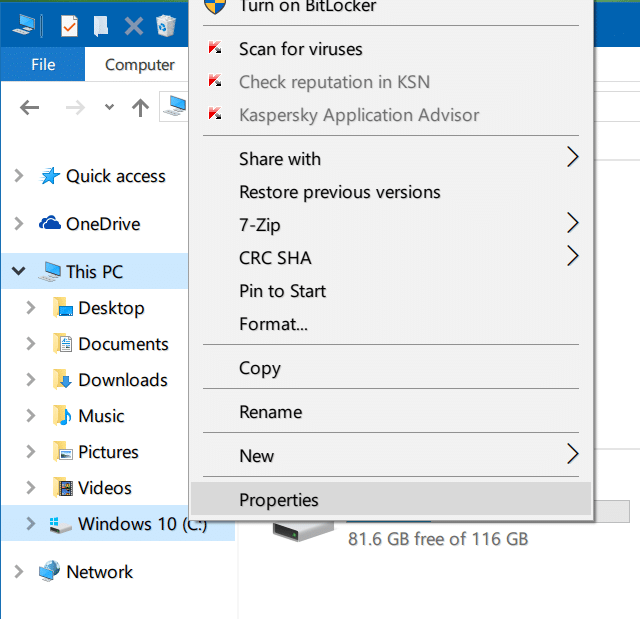
Task: Expand the Windows 10 (C:) node
Action: tap(30, 523)
